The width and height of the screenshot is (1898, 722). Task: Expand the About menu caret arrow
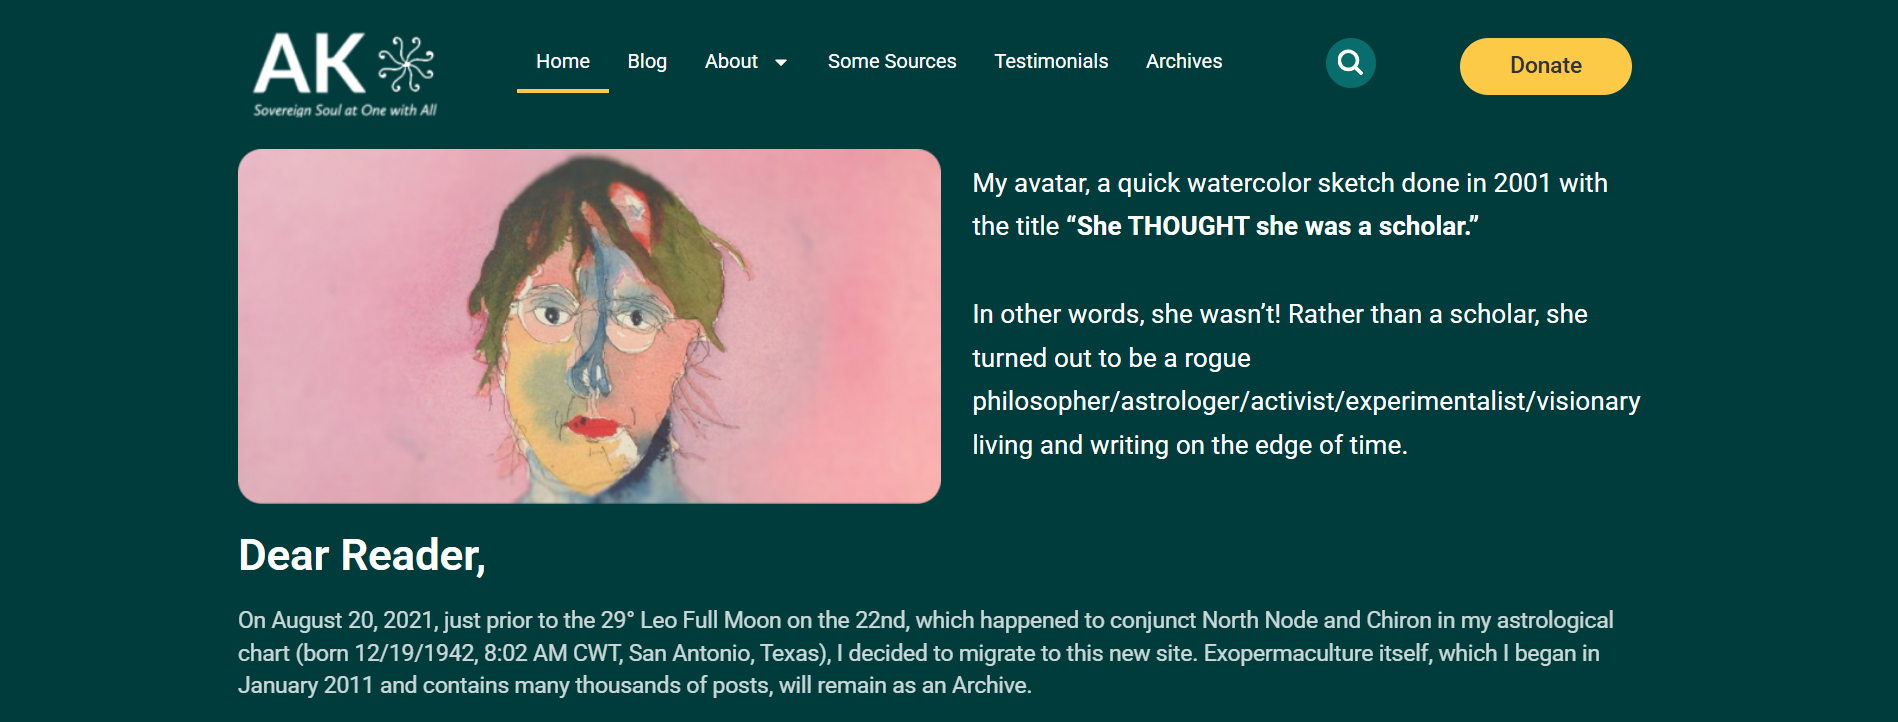coord(781,63)
